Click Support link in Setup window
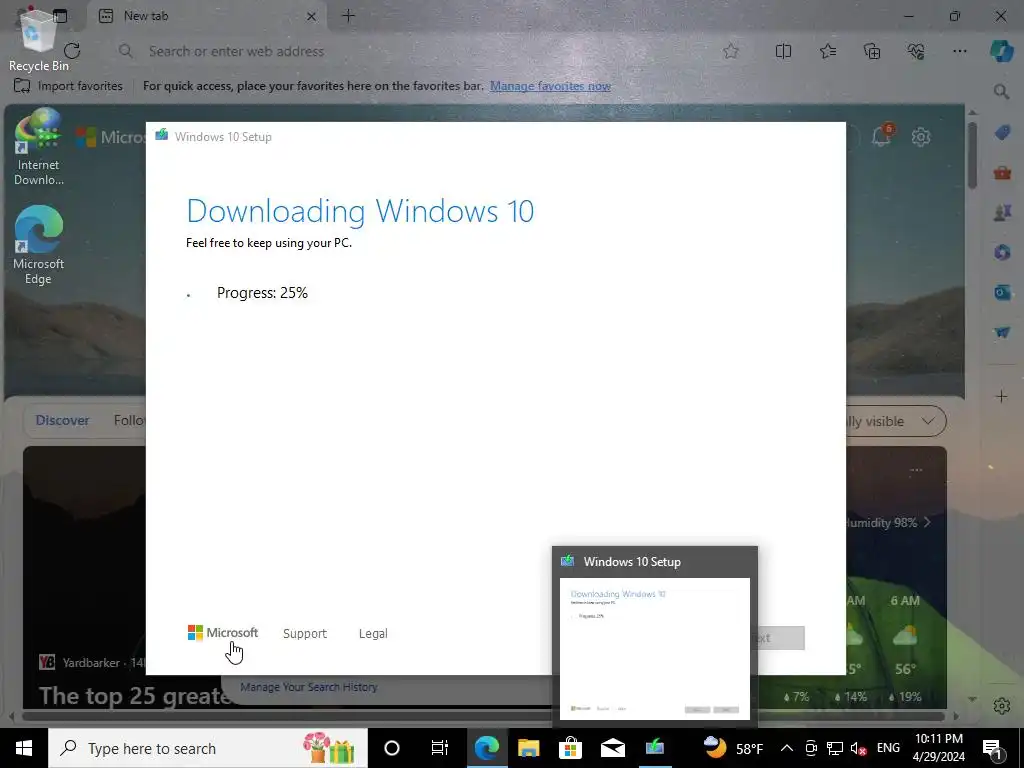1024x768 pixels. tap(305, 633)
